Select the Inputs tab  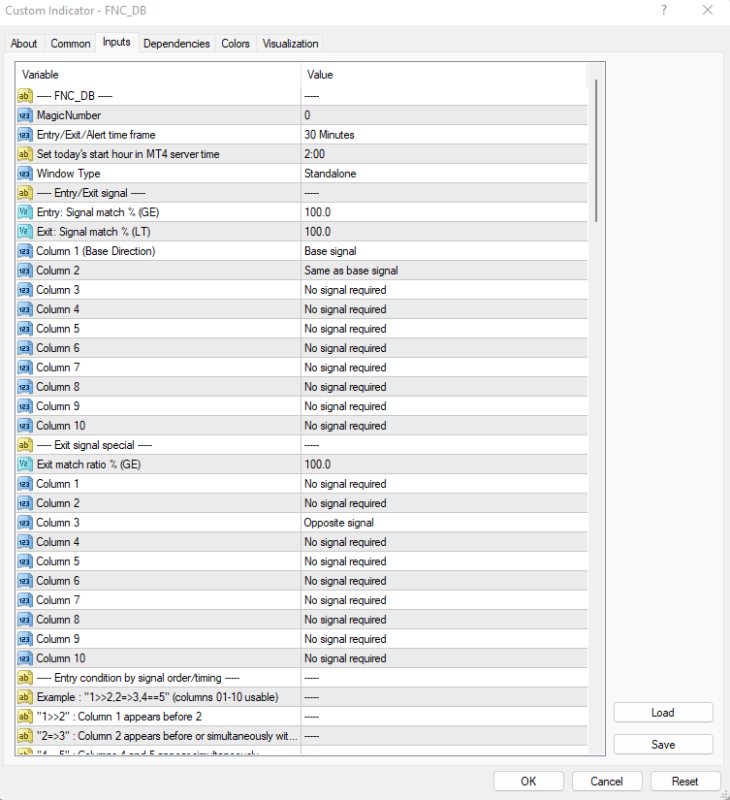(x=117, y=42)
